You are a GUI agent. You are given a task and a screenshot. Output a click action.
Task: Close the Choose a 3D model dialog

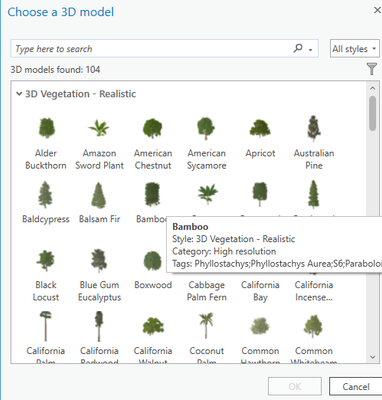377,10
